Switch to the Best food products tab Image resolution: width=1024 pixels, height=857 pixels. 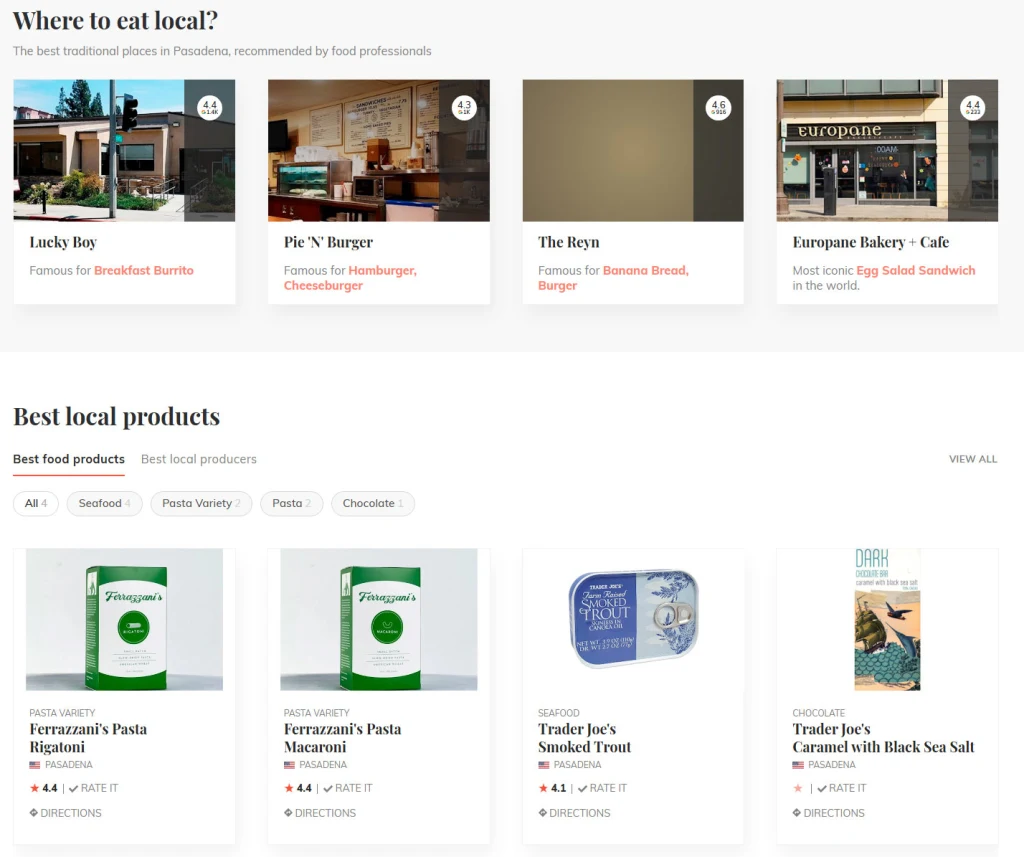click(x=69, y=459)
